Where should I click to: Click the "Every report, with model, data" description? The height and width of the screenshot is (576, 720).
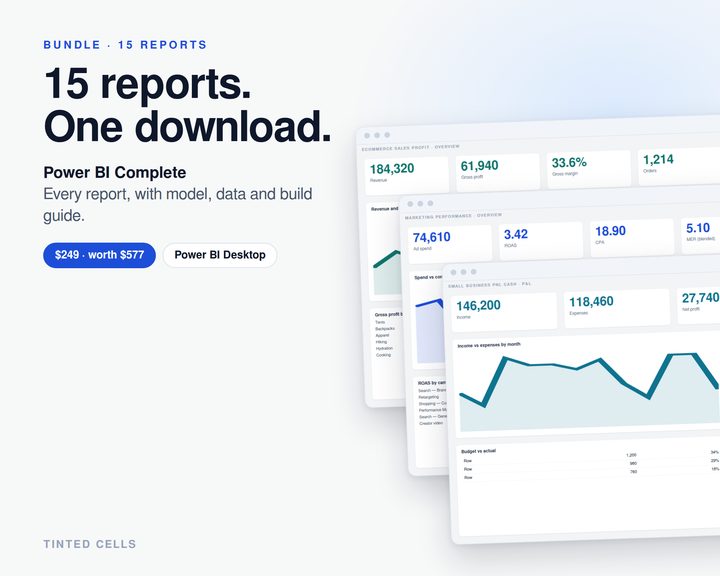click(x=178, y=204)
